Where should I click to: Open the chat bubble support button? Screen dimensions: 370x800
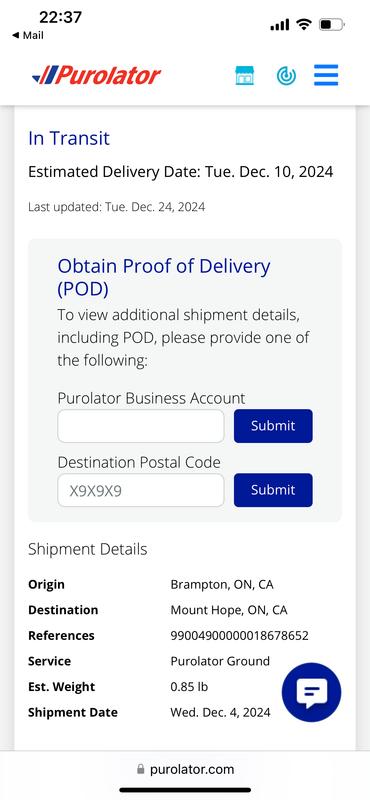311,692
